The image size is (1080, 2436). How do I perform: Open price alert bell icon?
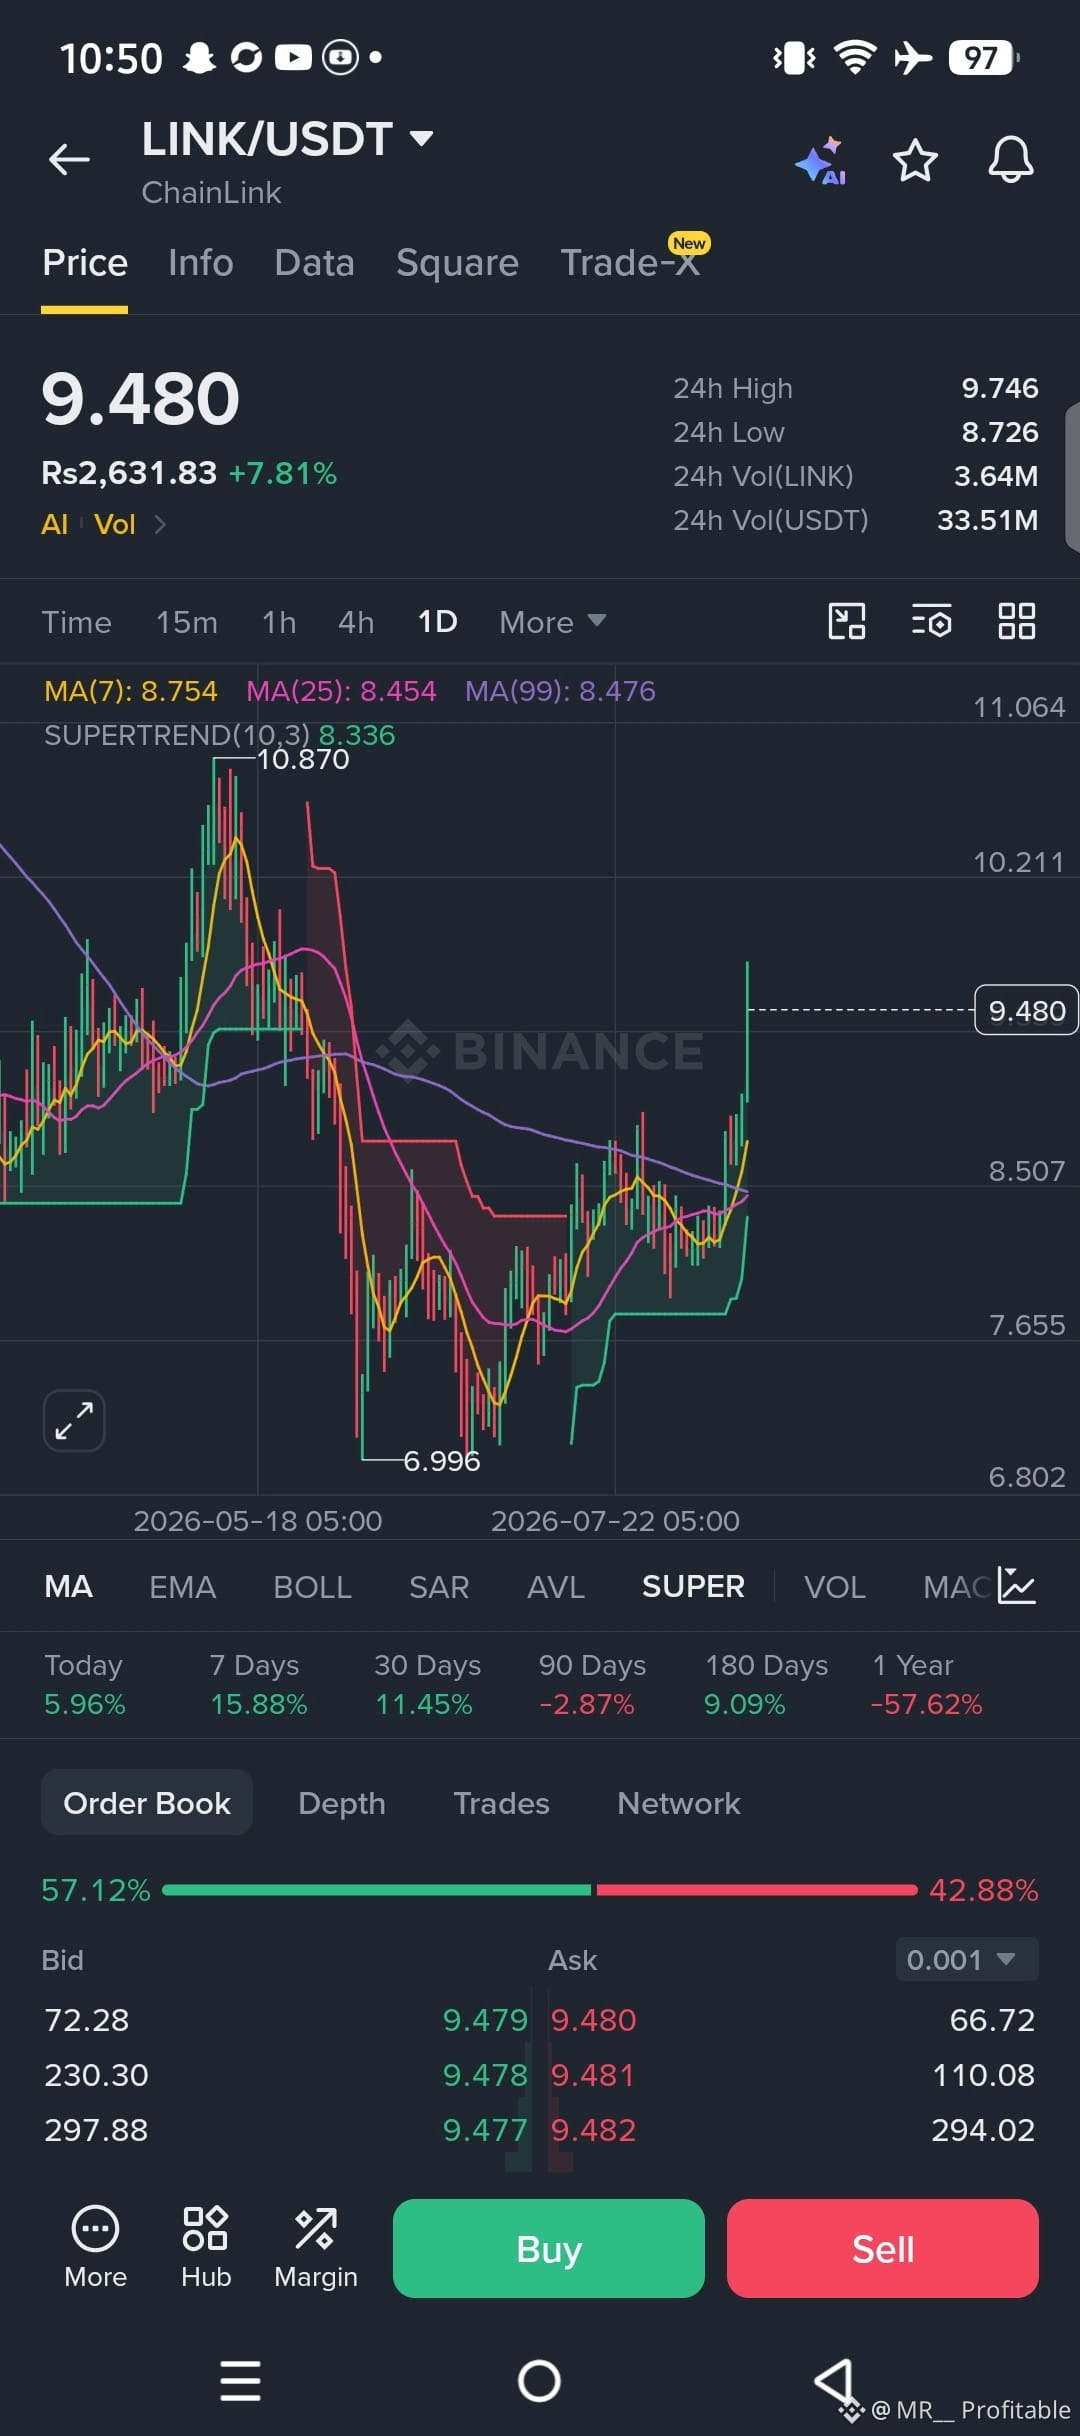coord(1011,159)
